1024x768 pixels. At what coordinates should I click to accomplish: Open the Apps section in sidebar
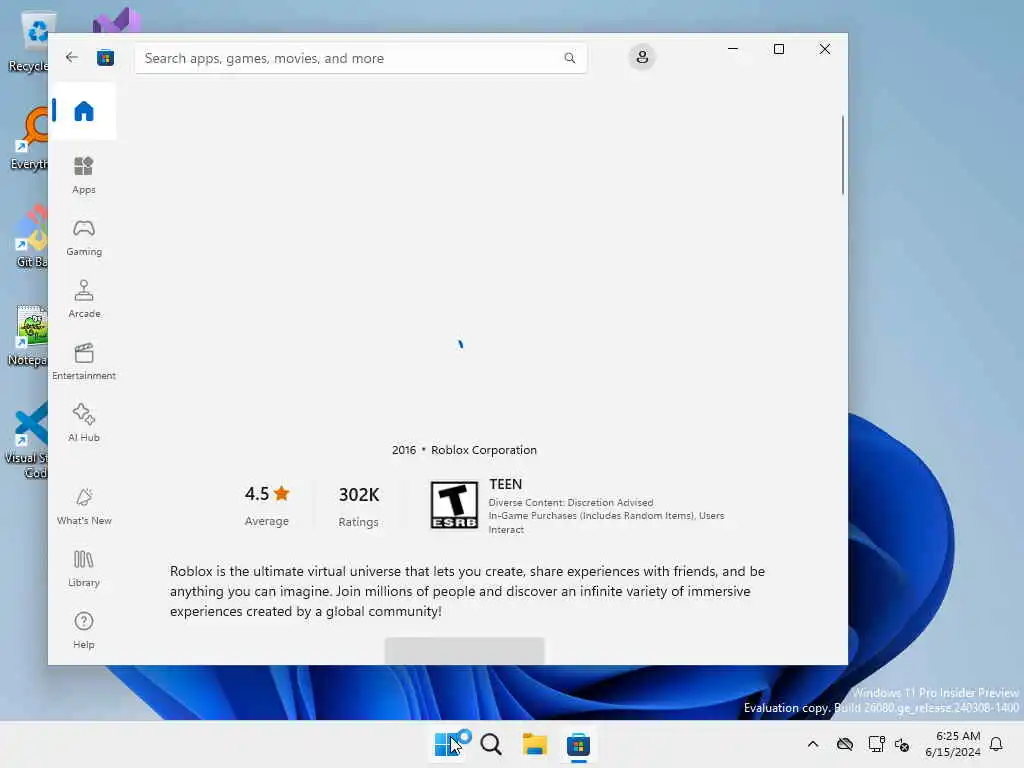click(x=84, y=175)
